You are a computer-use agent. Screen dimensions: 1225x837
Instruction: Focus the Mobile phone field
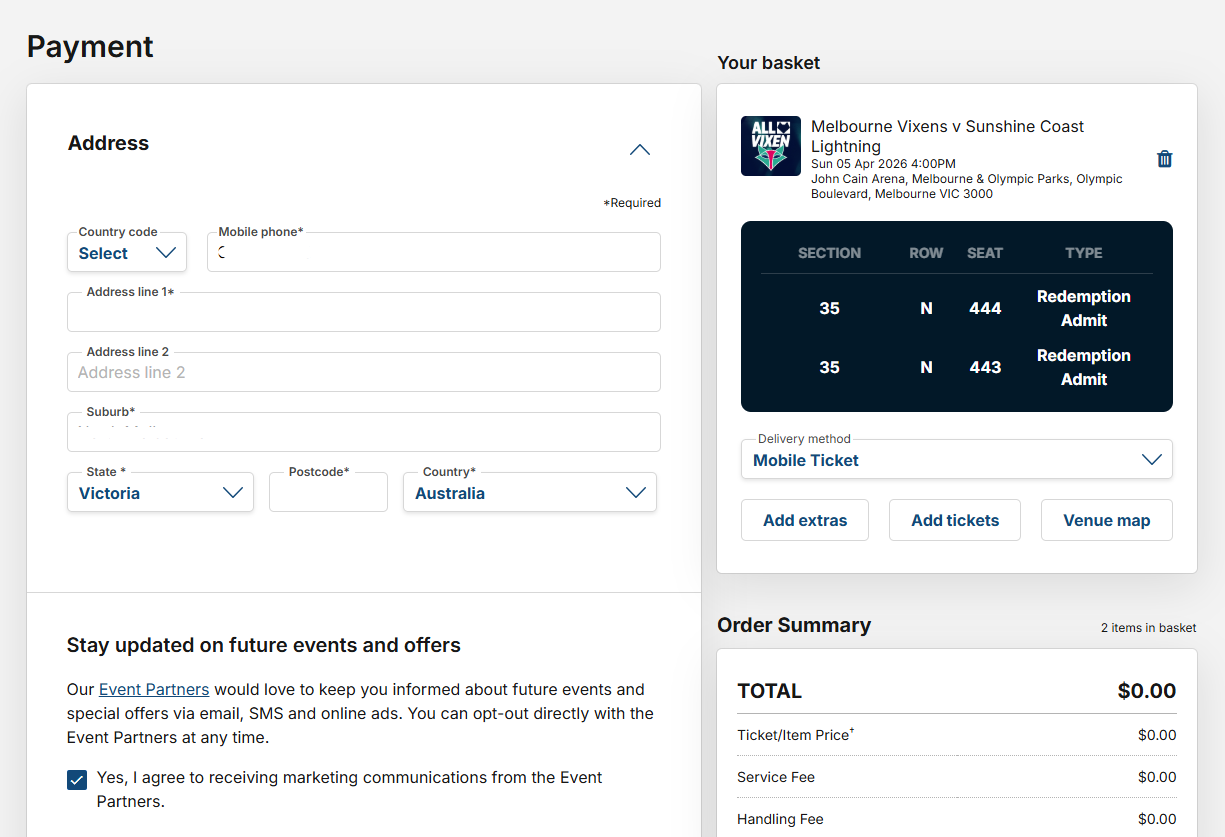[x=434, y=253]
